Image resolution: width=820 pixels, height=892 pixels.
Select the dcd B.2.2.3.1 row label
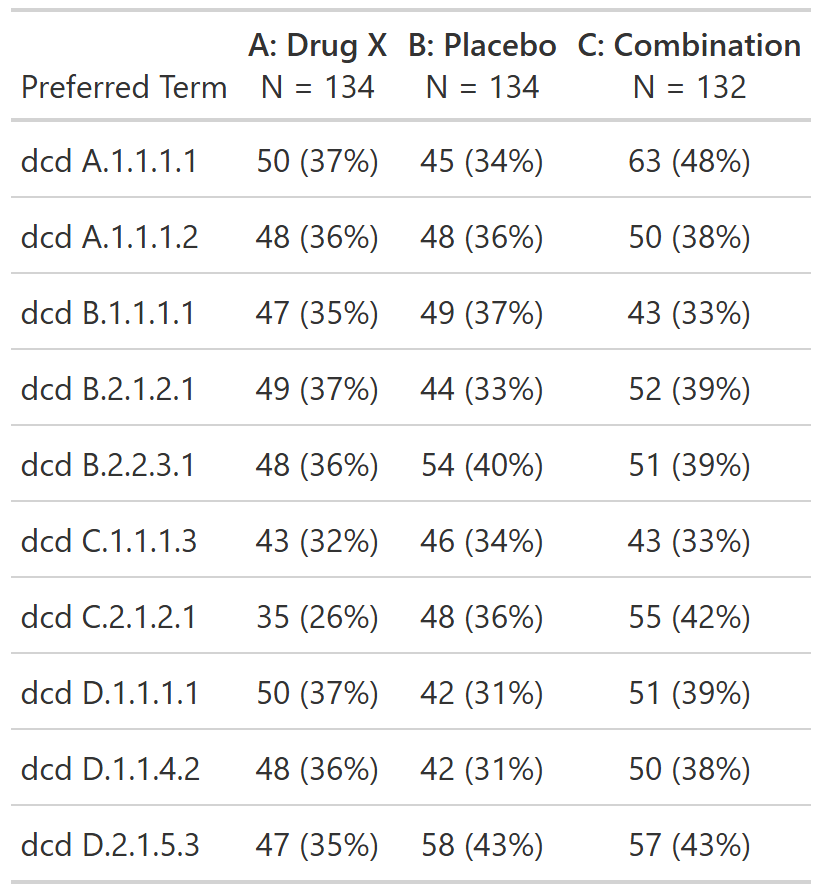pyautogui.click(x=108, y=465)
